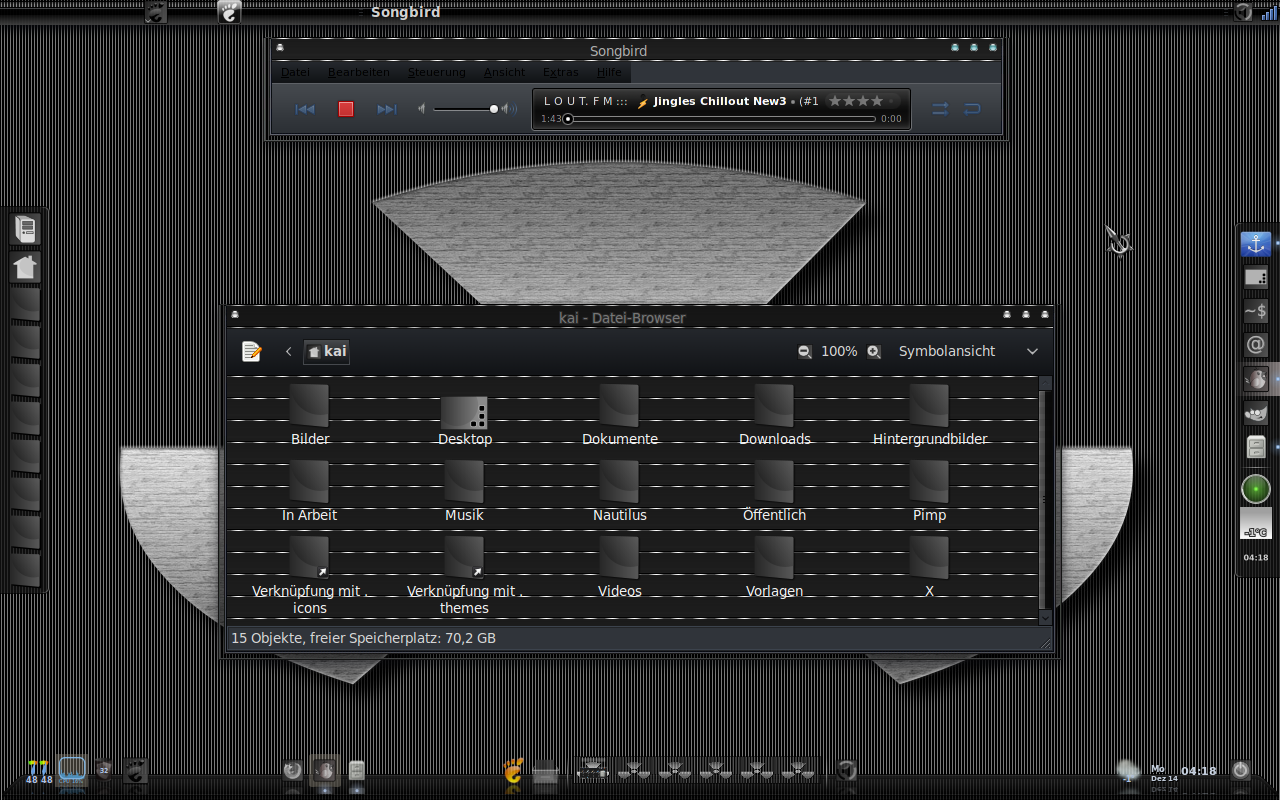
Task: Click the printer icon in bottom panel
Action: point(546,771)
